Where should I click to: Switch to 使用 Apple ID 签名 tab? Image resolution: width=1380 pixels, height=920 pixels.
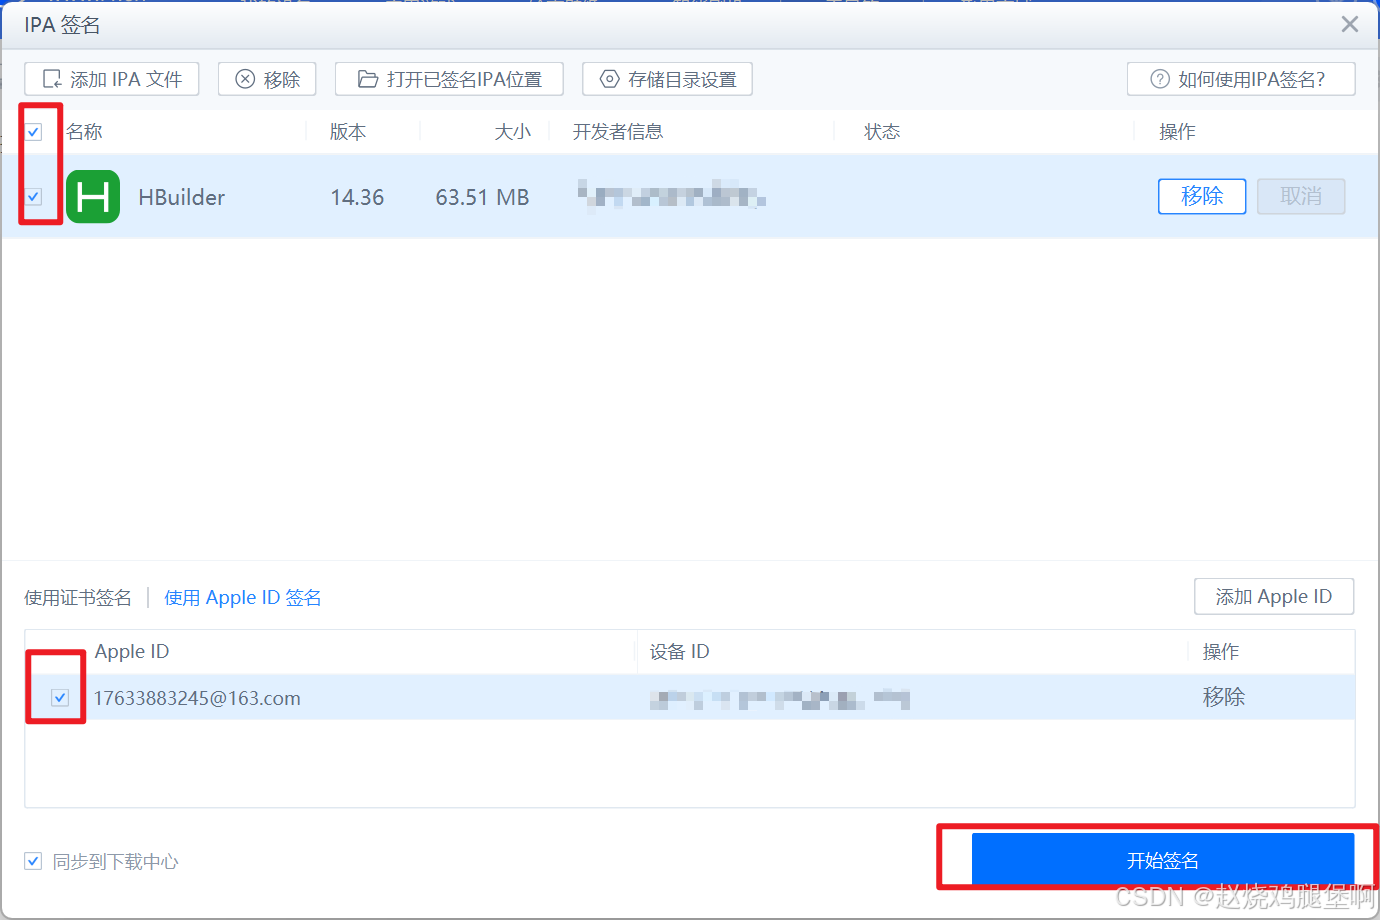click(x=243, y=597)
